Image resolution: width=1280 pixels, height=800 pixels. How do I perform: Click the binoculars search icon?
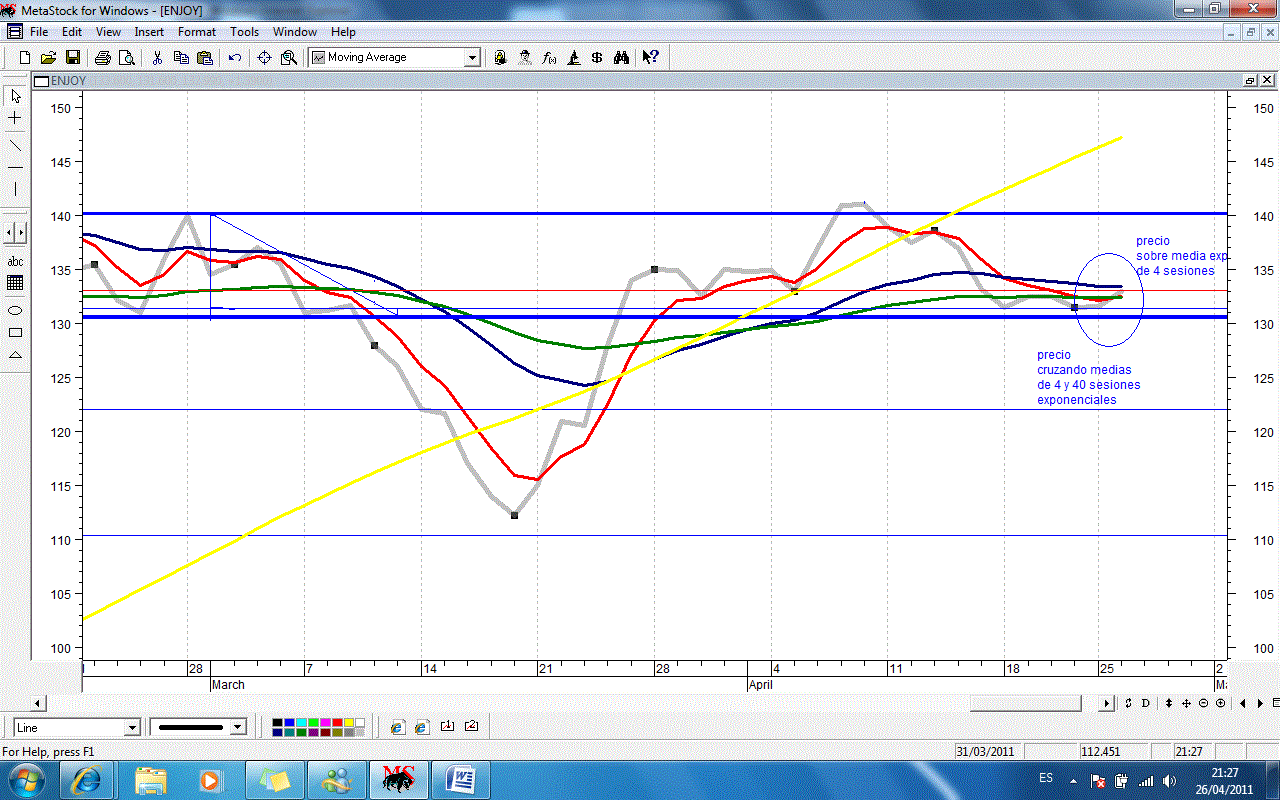click(621, 58)
